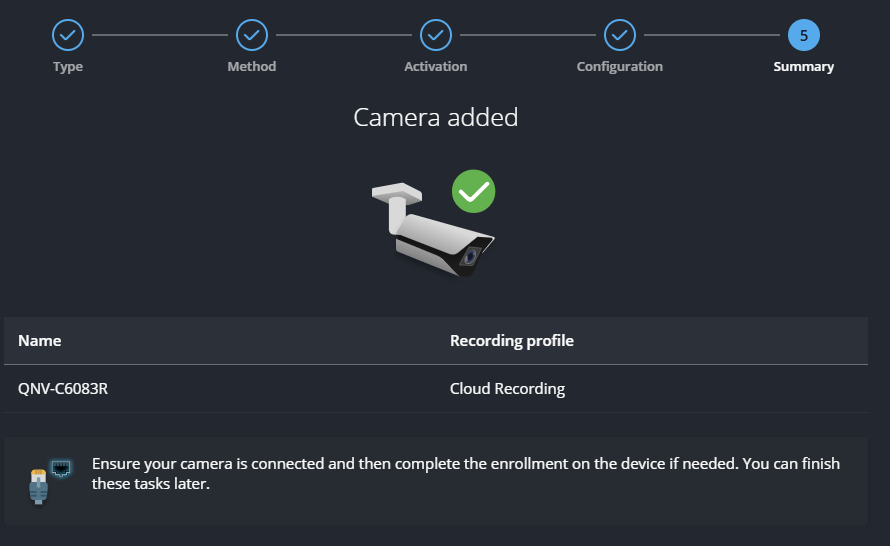Jump to the Configuration step label
The width and height of the screenshot is (890, 546).
coord(620,67)
